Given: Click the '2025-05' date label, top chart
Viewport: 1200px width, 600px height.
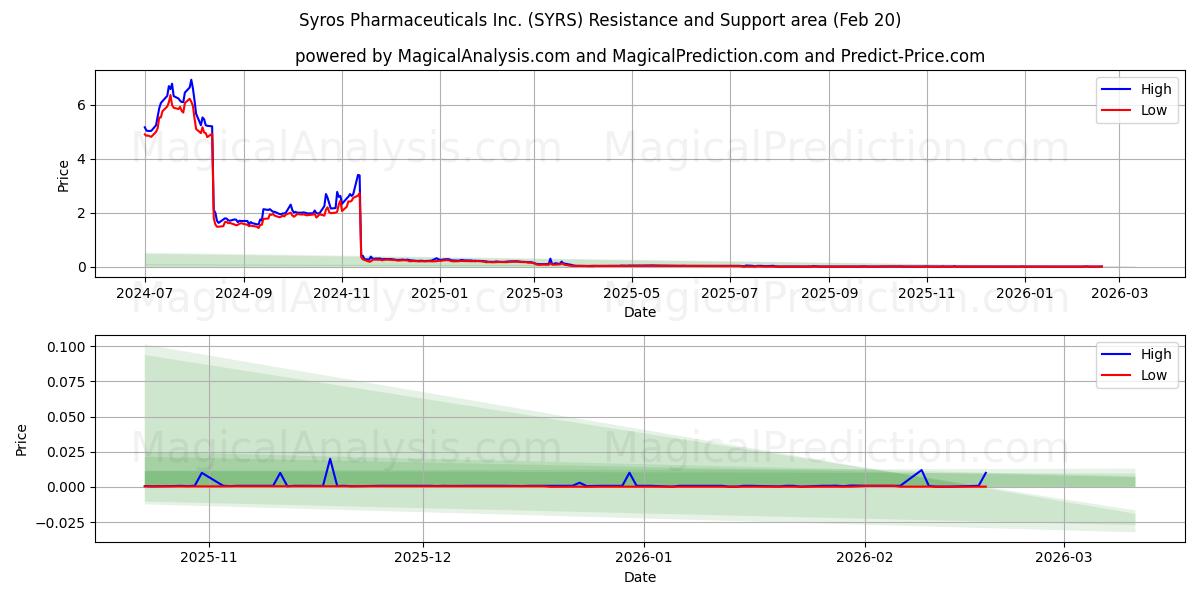Looking at the screenshot, I should tap(632, 294).
